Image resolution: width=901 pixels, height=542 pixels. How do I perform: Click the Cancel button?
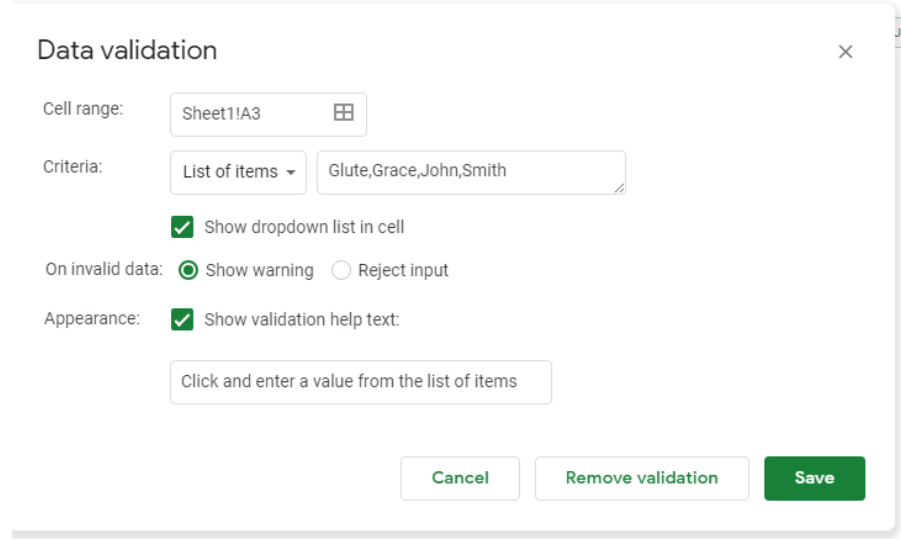(x=460, y=478)
